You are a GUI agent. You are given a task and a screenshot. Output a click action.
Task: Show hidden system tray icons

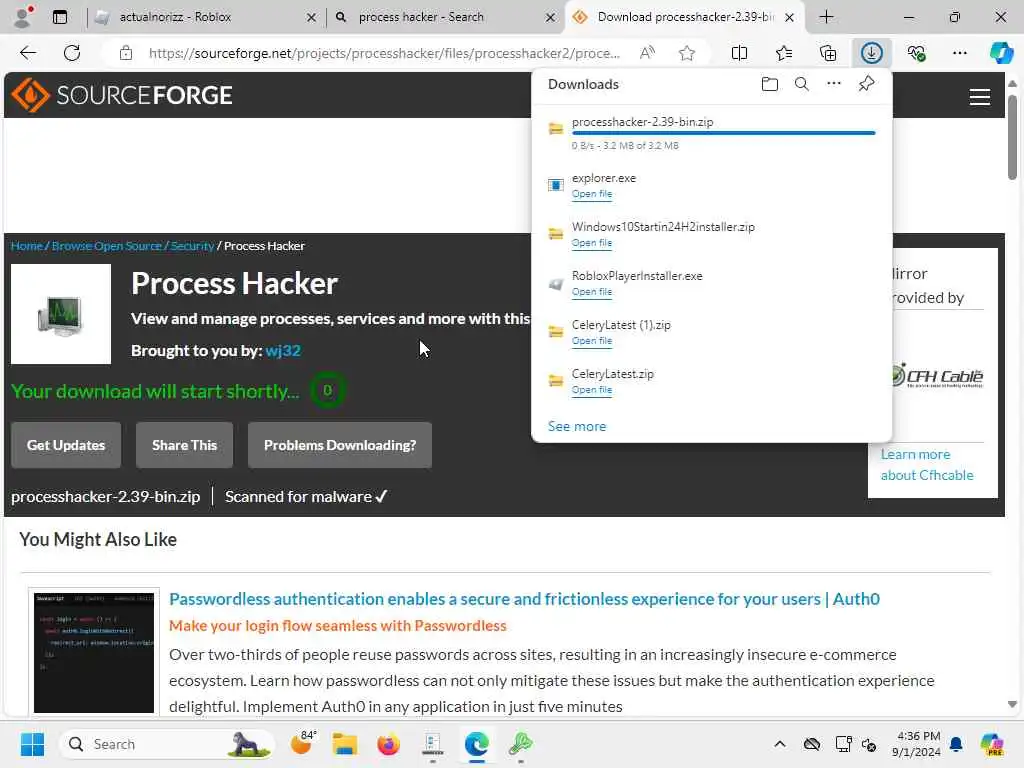point(779,744)
